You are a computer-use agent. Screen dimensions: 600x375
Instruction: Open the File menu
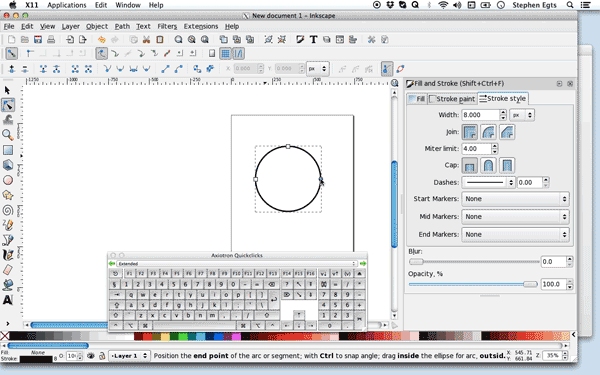point(9,26)
